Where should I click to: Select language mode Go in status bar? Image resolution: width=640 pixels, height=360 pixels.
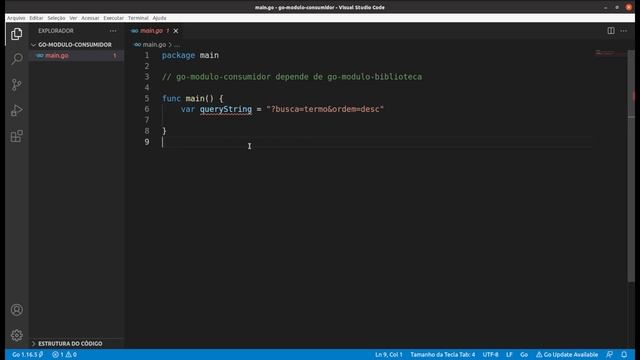point(524,355)
